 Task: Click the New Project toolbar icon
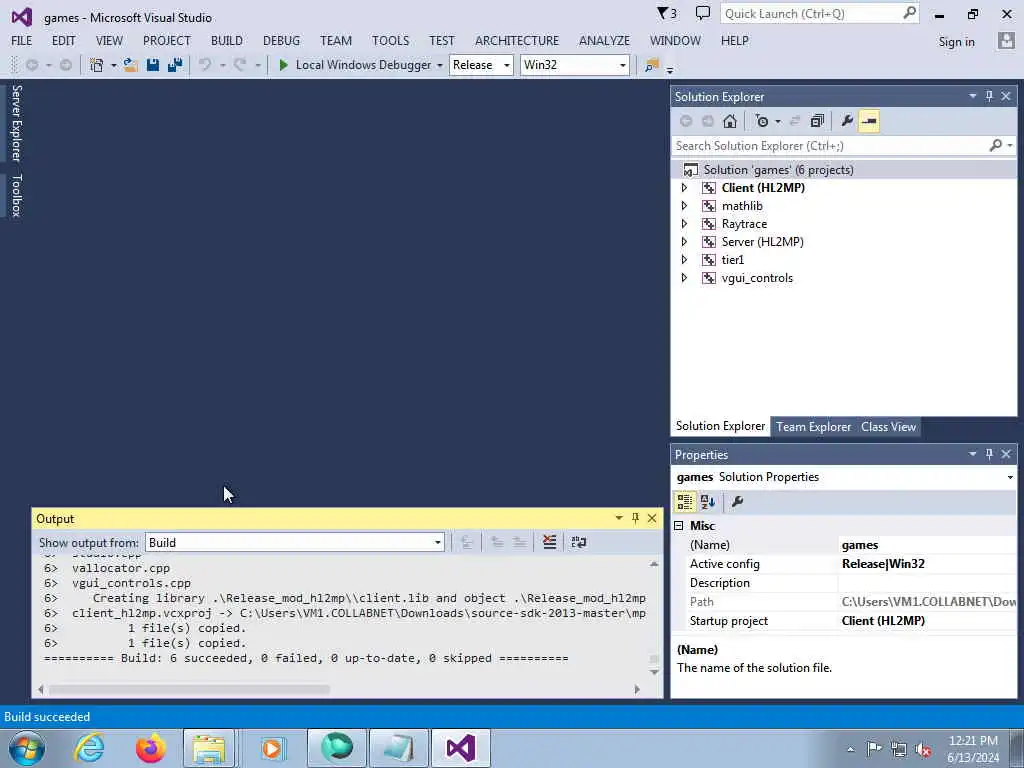[97, 65]
